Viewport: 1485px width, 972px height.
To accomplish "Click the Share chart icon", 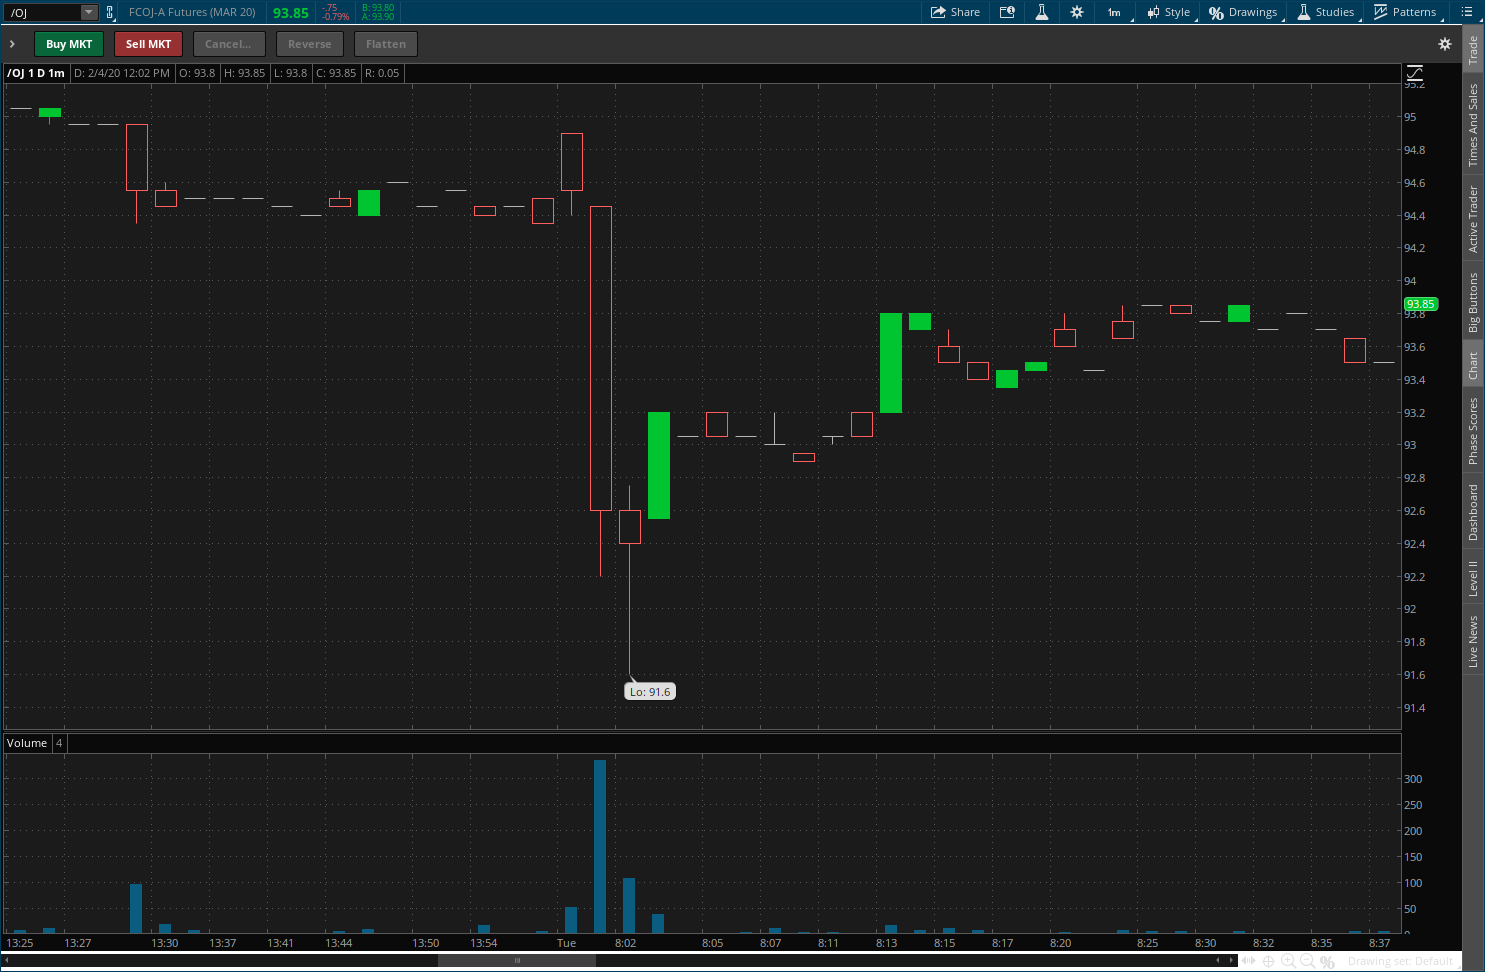I will coord(955,12).
